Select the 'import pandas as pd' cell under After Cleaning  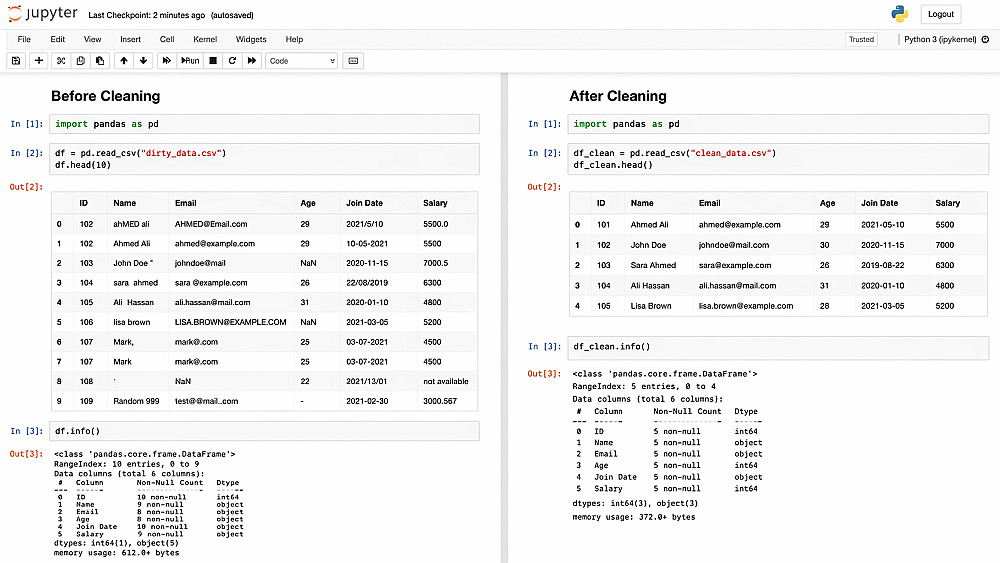coord(778,124)
